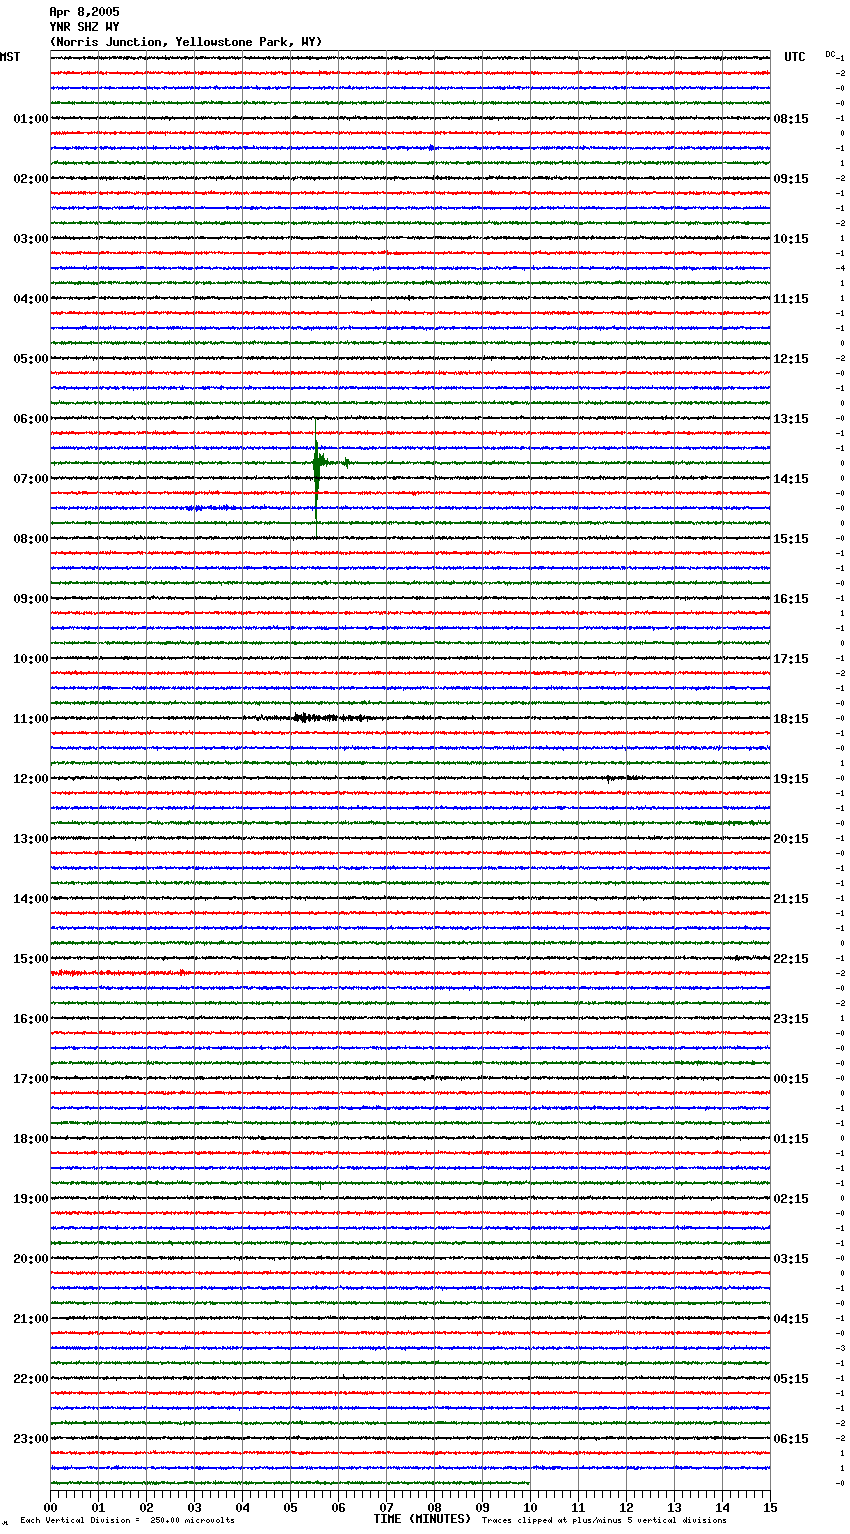Click the UTC '20:15' row label

point(791,839)
